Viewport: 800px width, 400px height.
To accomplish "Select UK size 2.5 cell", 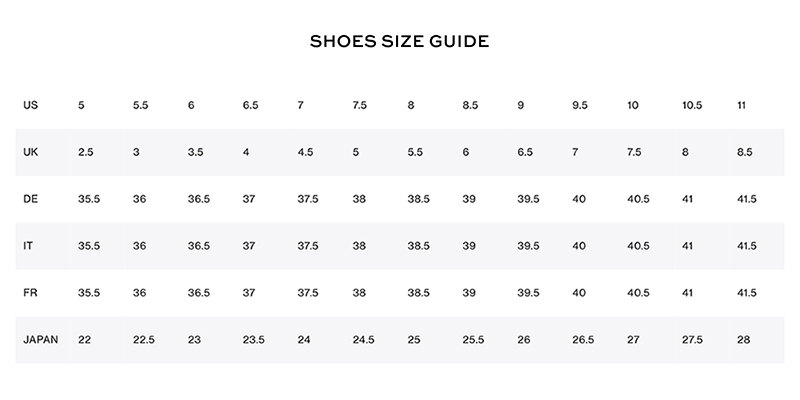I will (x=86, y=152).
